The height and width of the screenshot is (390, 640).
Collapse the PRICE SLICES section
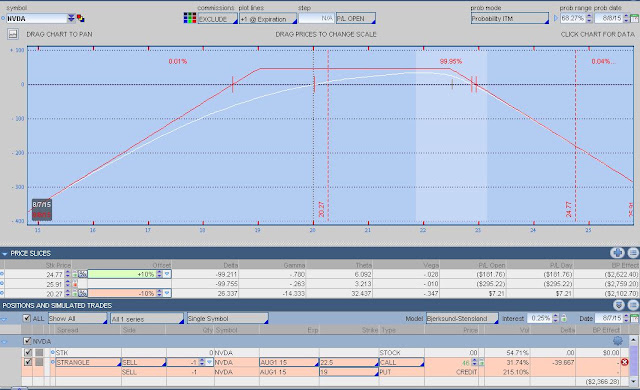click(4, 254)
